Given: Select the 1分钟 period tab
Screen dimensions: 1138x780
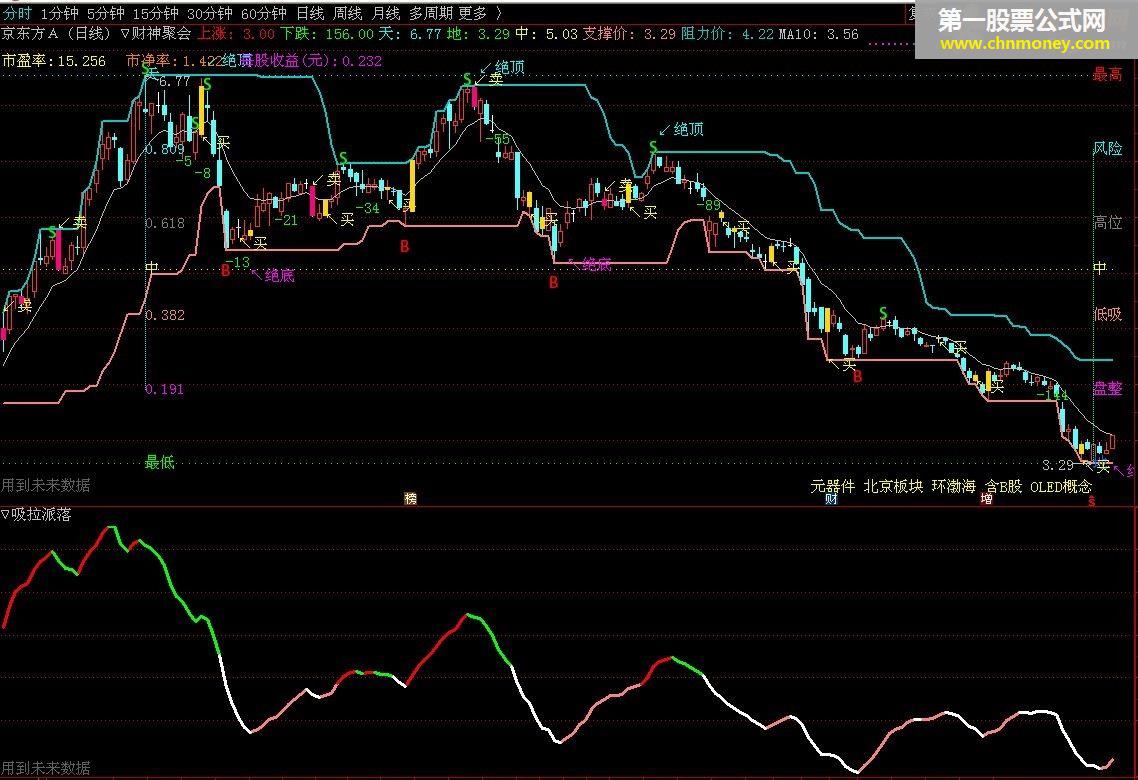Looking at the screenshot, I should 60,13.
